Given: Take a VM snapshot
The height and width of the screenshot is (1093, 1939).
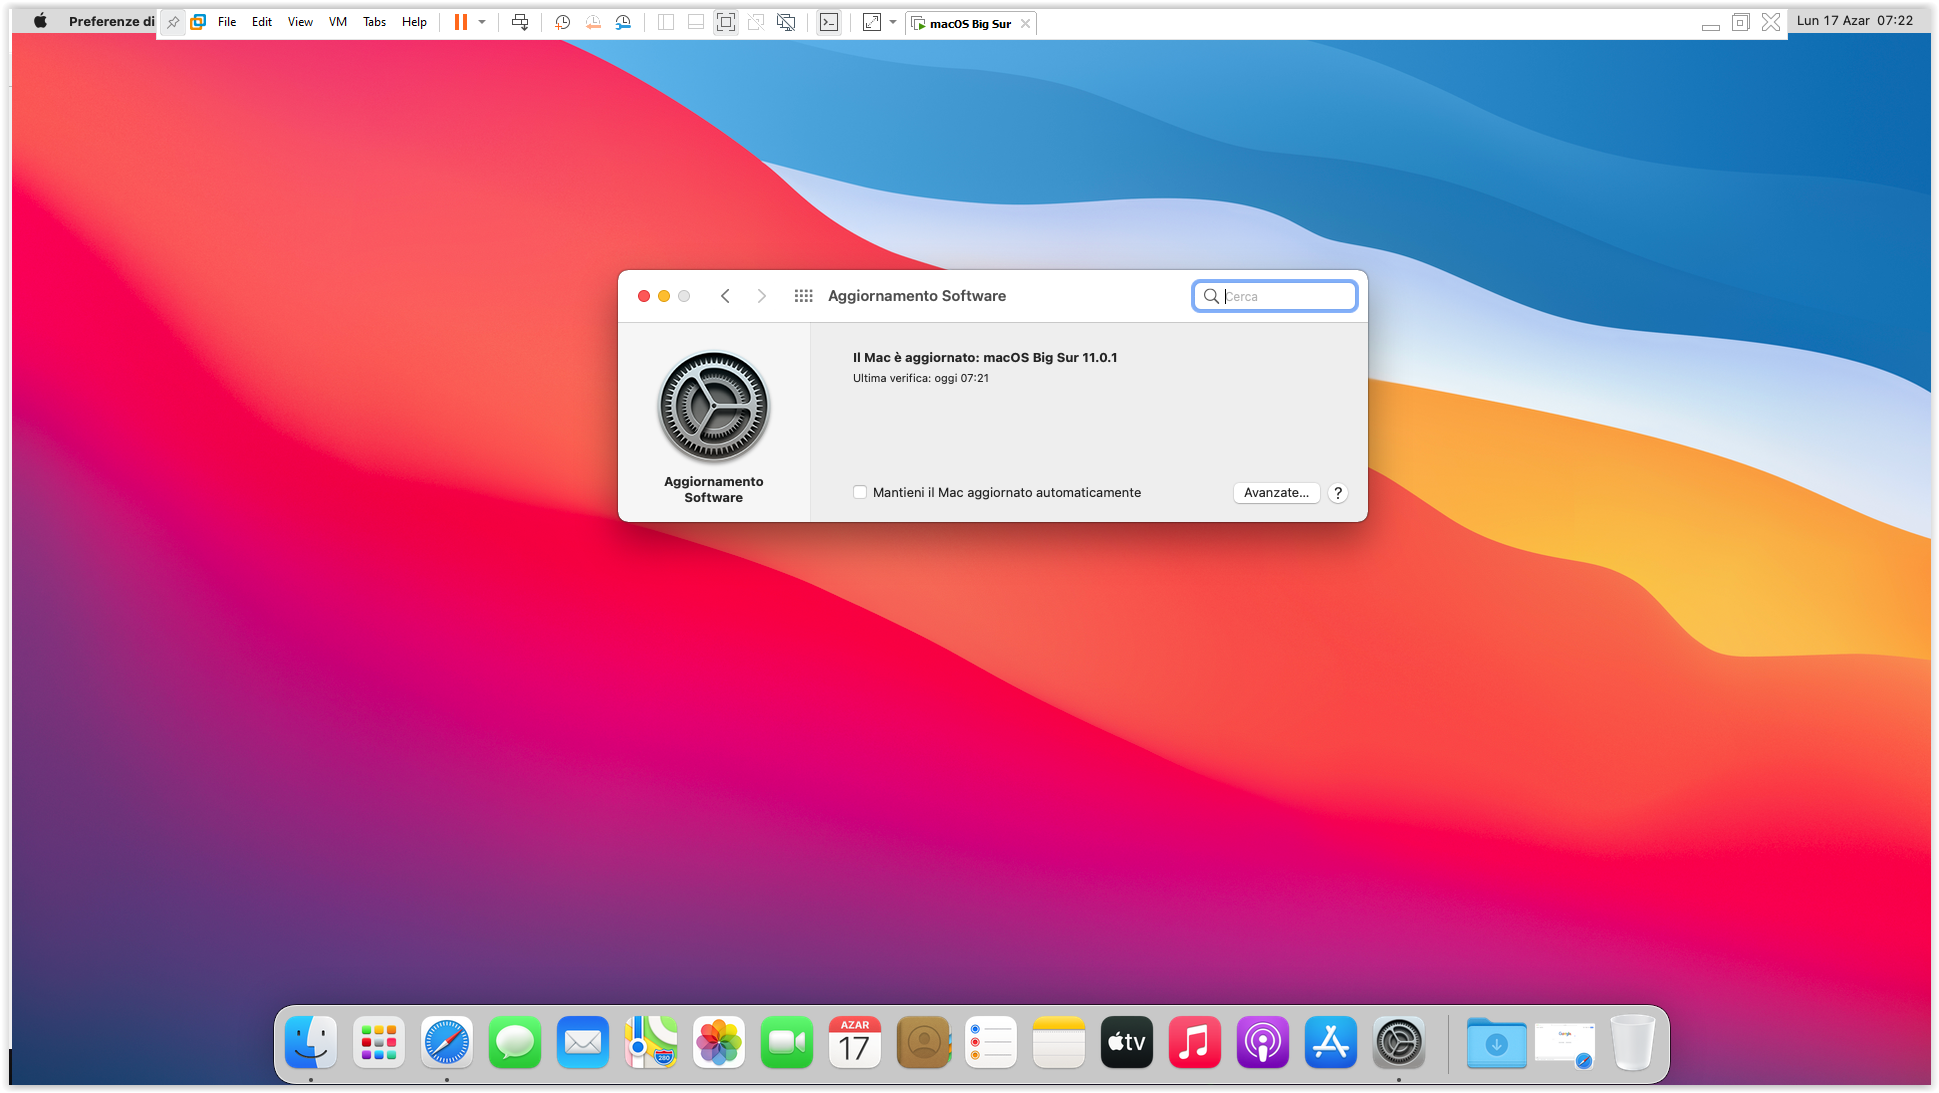Looking at the screenshot, I should pyautogui.click(x=563, y=22).
